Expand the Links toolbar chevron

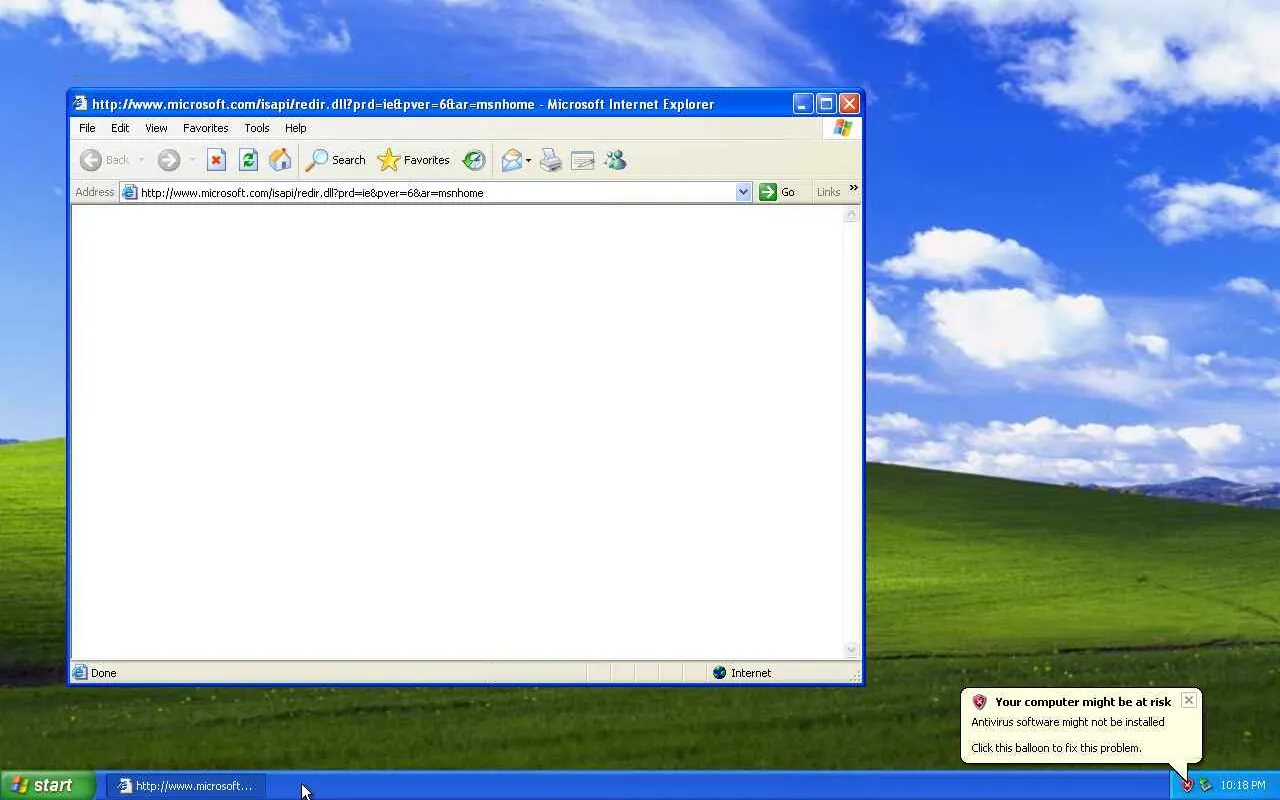click(x=853, y=188)
